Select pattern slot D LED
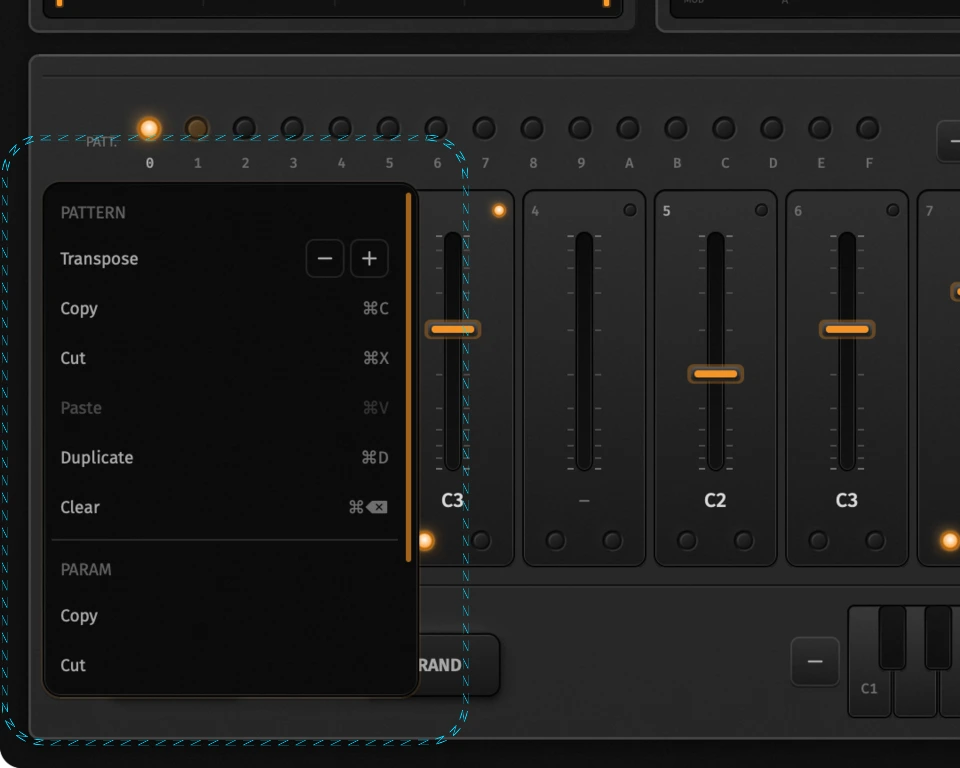960x768 pixels. (772, 129)
